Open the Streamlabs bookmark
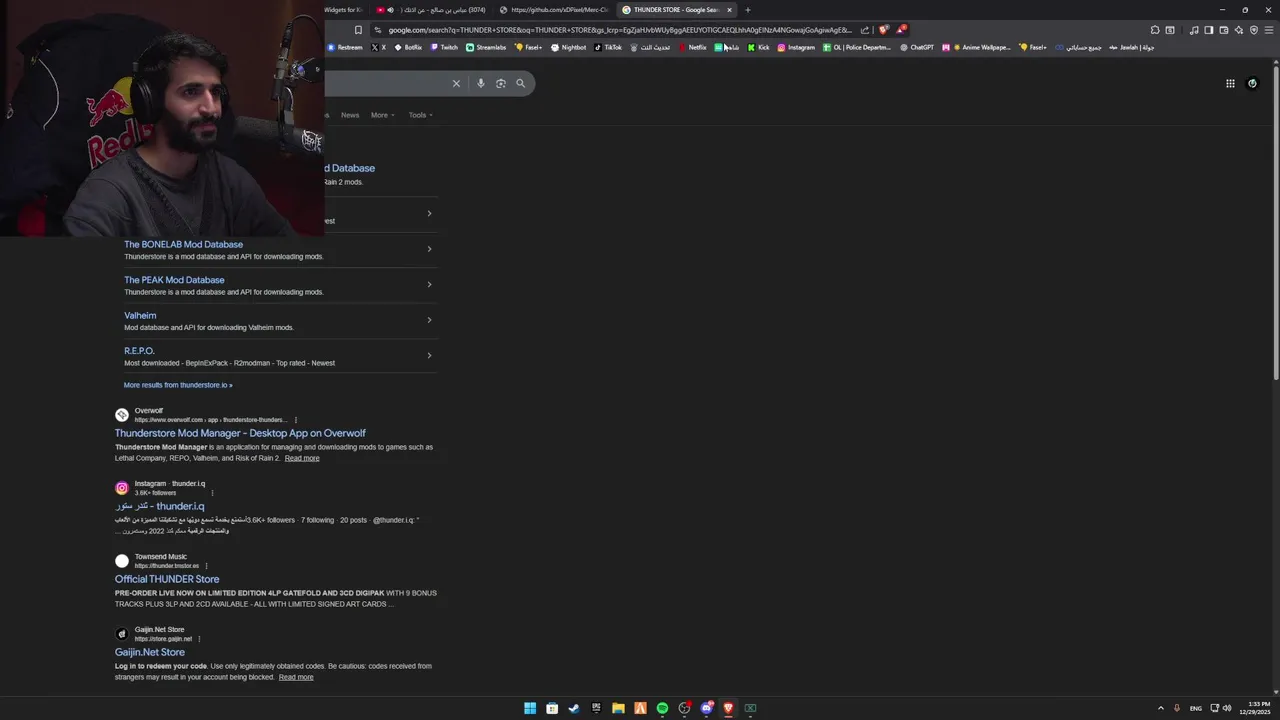 [486, 47]
